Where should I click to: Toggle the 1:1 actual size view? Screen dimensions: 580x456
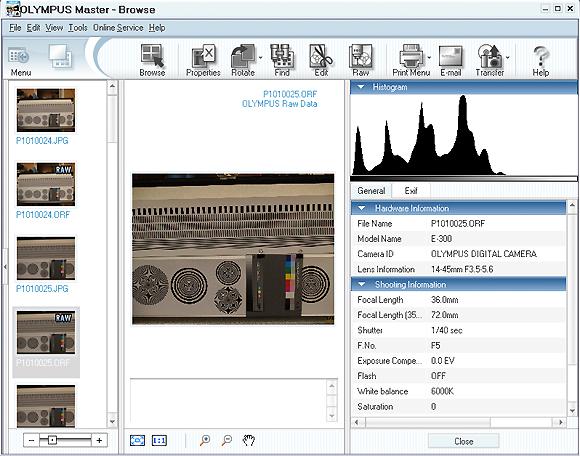click(159, 440)
